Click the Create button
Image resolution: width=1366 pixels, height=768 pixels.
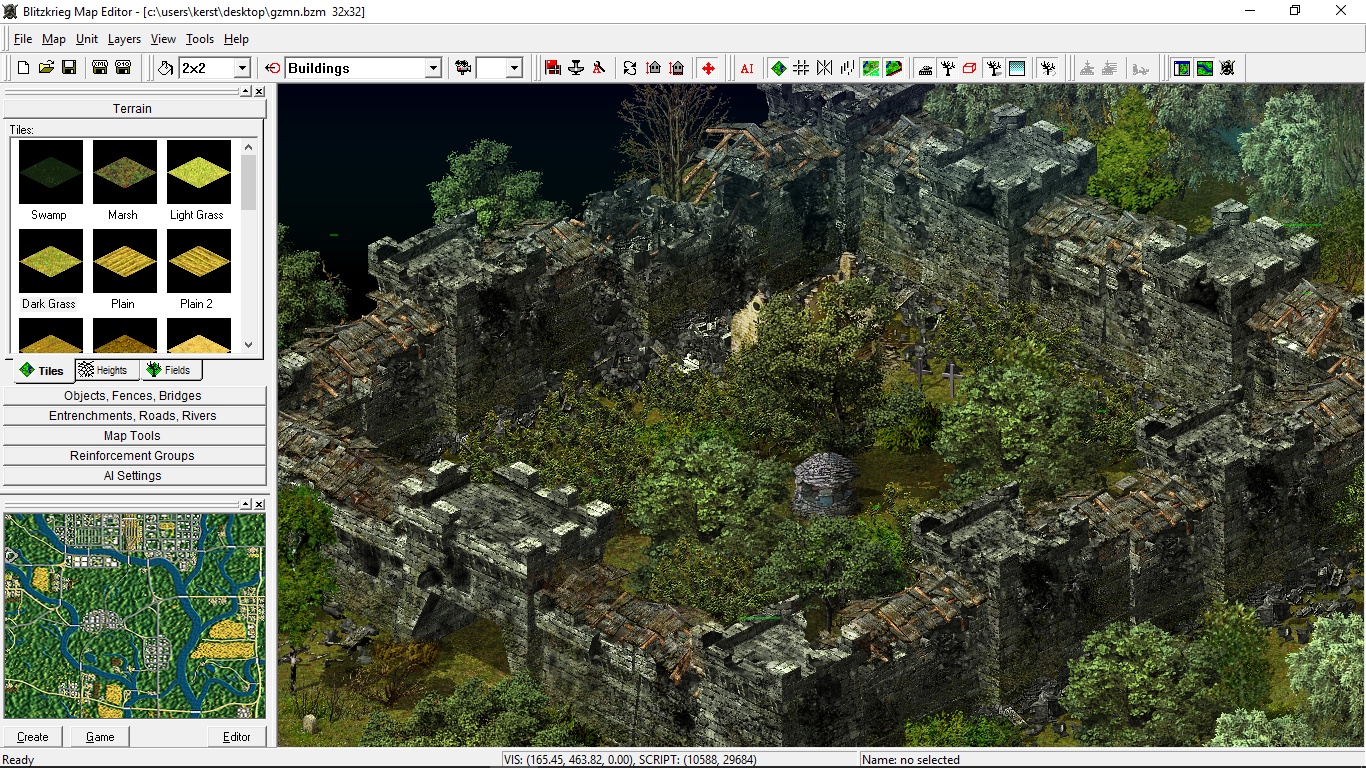pos(33,737)
